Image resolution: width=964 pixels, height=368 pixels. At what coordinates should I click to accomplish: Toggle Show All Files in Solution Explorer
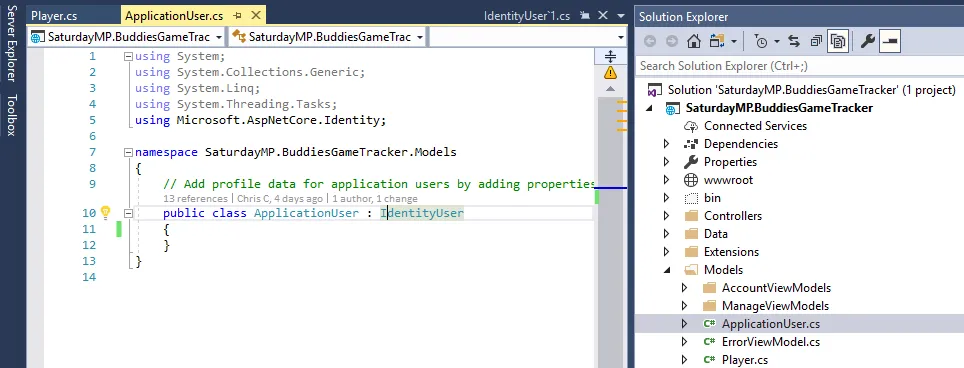pyautogui.click(x=837, y=41)
